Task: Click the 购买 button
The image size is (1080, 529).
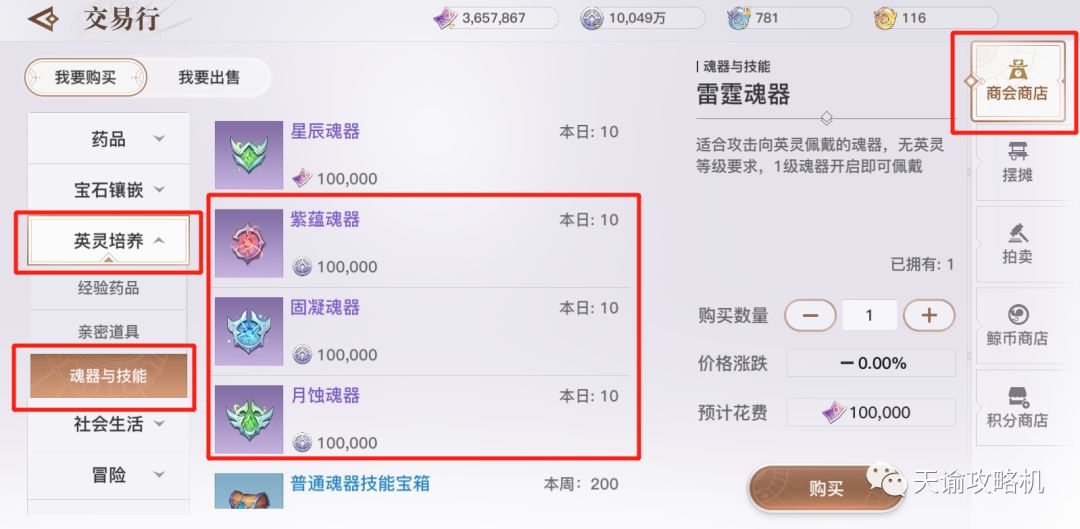Action: tap(826, 489)
